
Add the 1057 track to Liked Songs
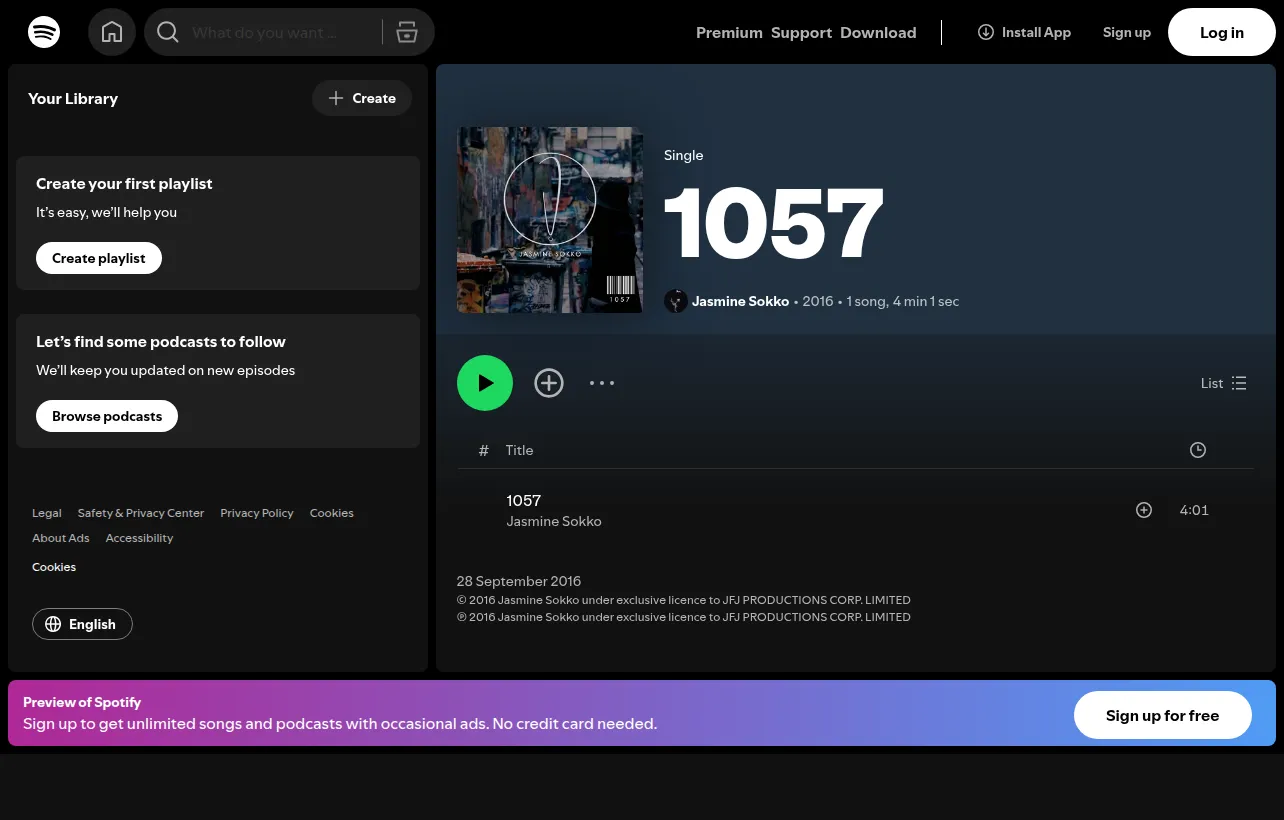(1144, 510)
